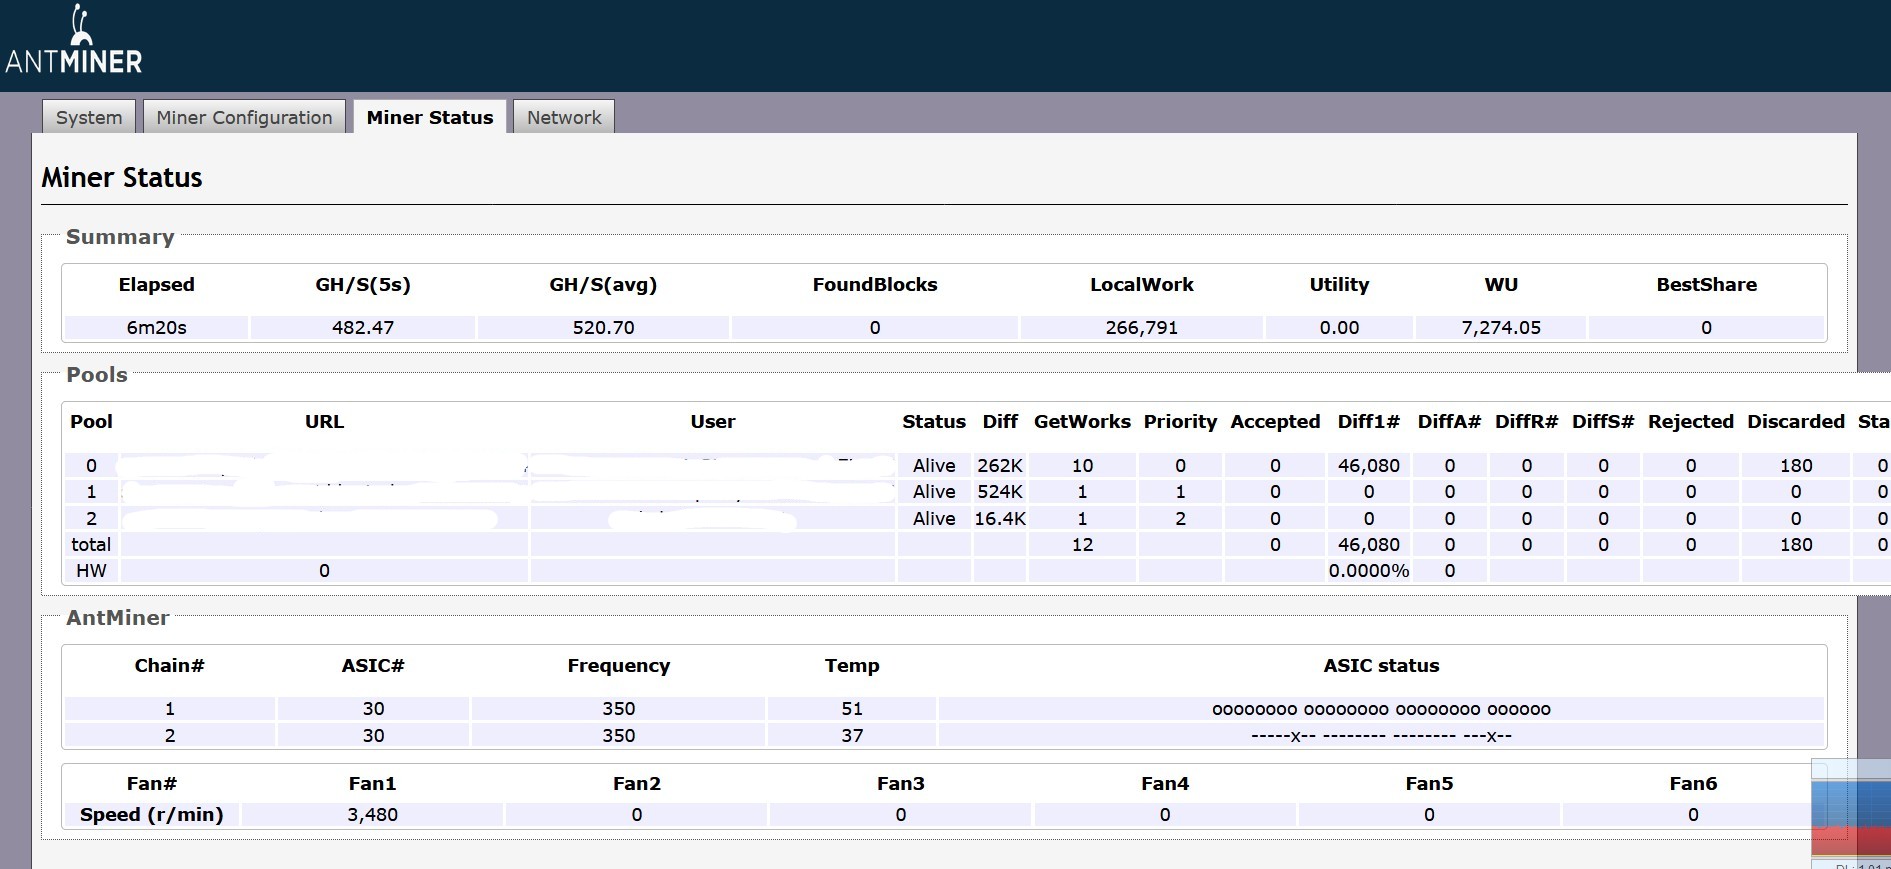1891x869 pixels.
Task: Click the Summary section title
Action: pos(120,237)
